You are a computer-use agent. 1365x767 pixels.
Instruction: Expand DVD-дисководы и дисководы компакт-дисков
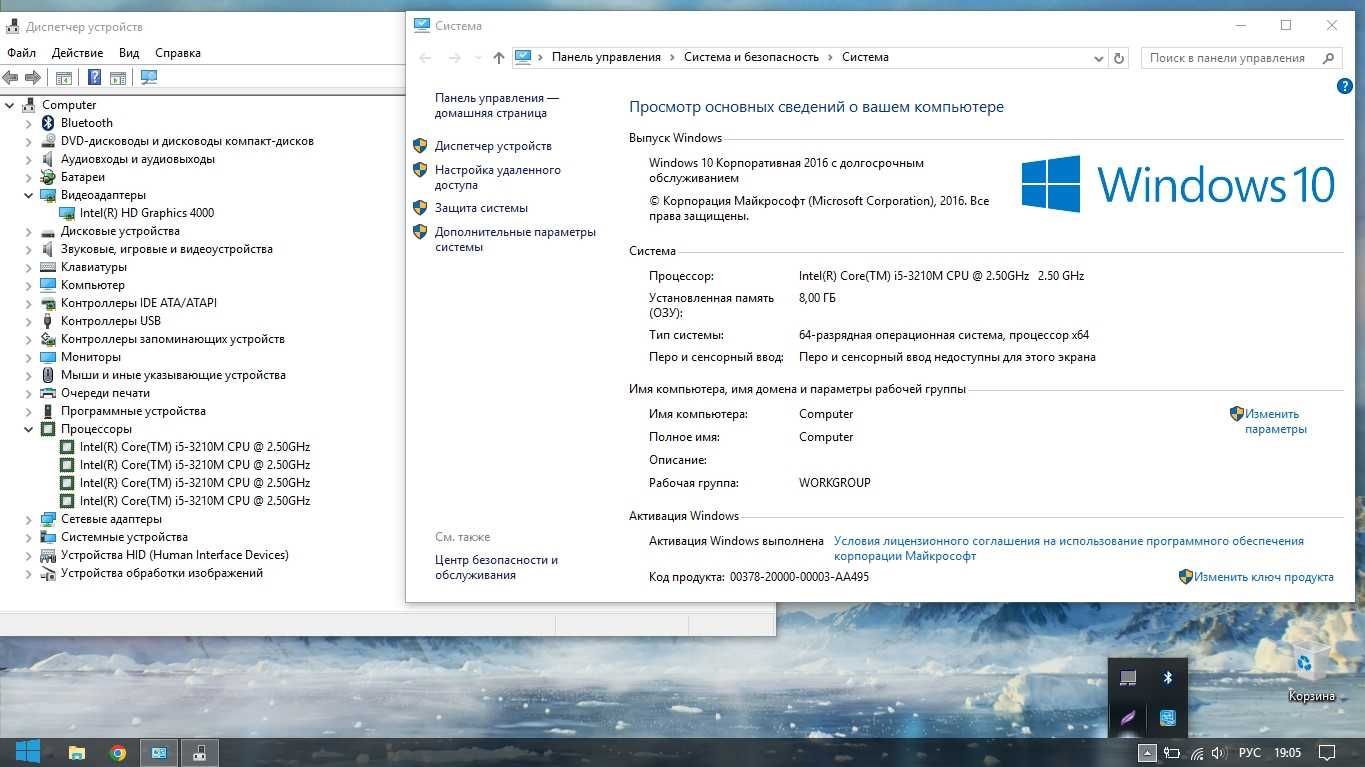(x=28, y=141)
